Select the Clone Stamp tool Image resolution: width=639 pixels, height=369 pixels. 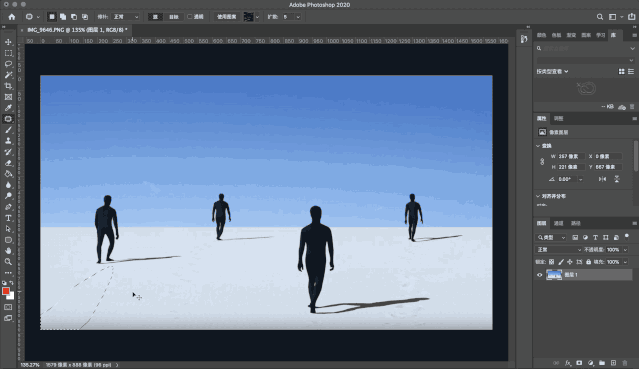click(8, 141)
